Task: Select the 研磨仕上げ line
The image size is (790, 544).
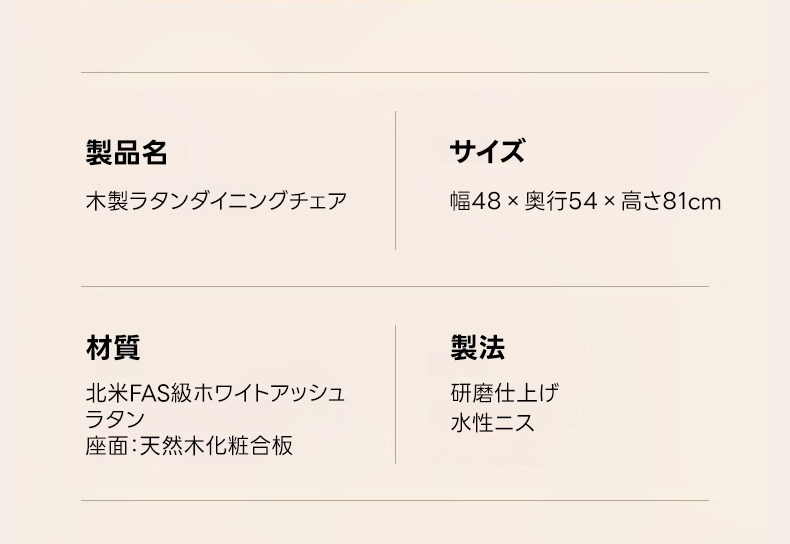Action: click(504, 393)
